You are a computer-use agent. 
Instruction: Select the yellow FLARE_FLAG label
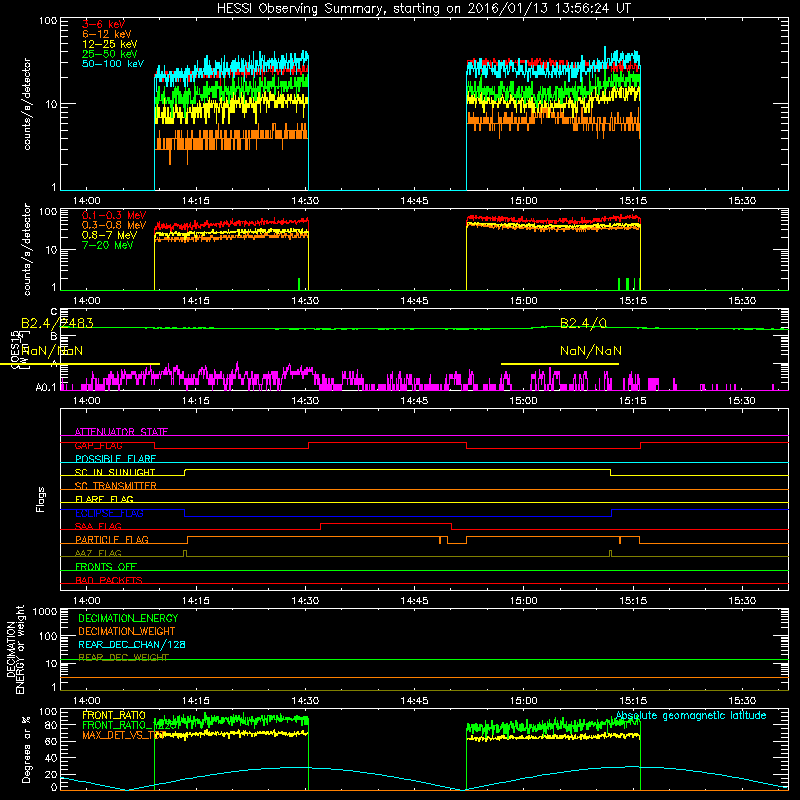click(104, 499)
